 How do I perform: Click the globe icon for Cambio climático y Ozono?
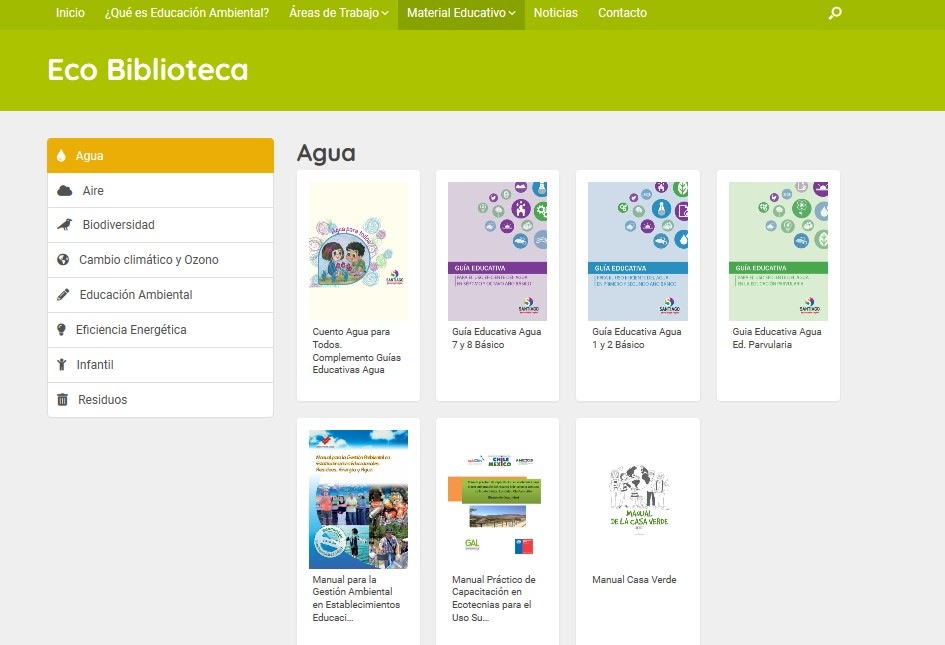(x=62, y=259)
